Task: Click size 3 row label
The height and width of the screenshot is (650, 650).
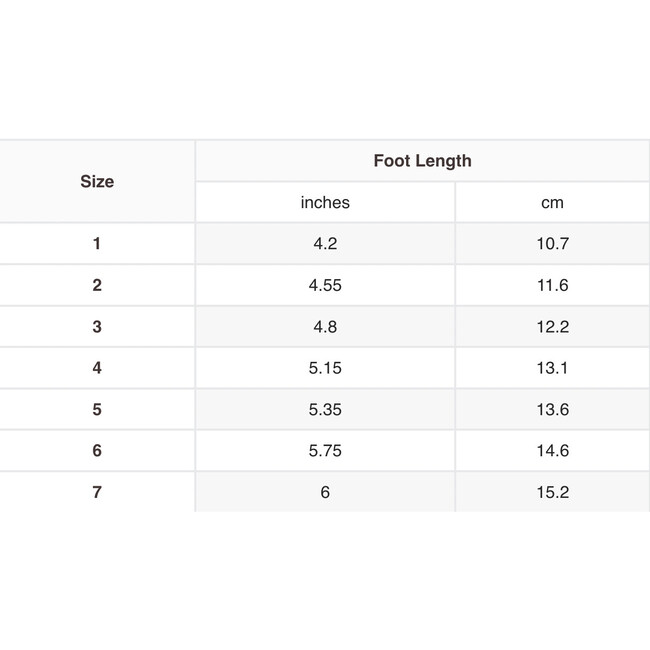Action: (97, 327)
